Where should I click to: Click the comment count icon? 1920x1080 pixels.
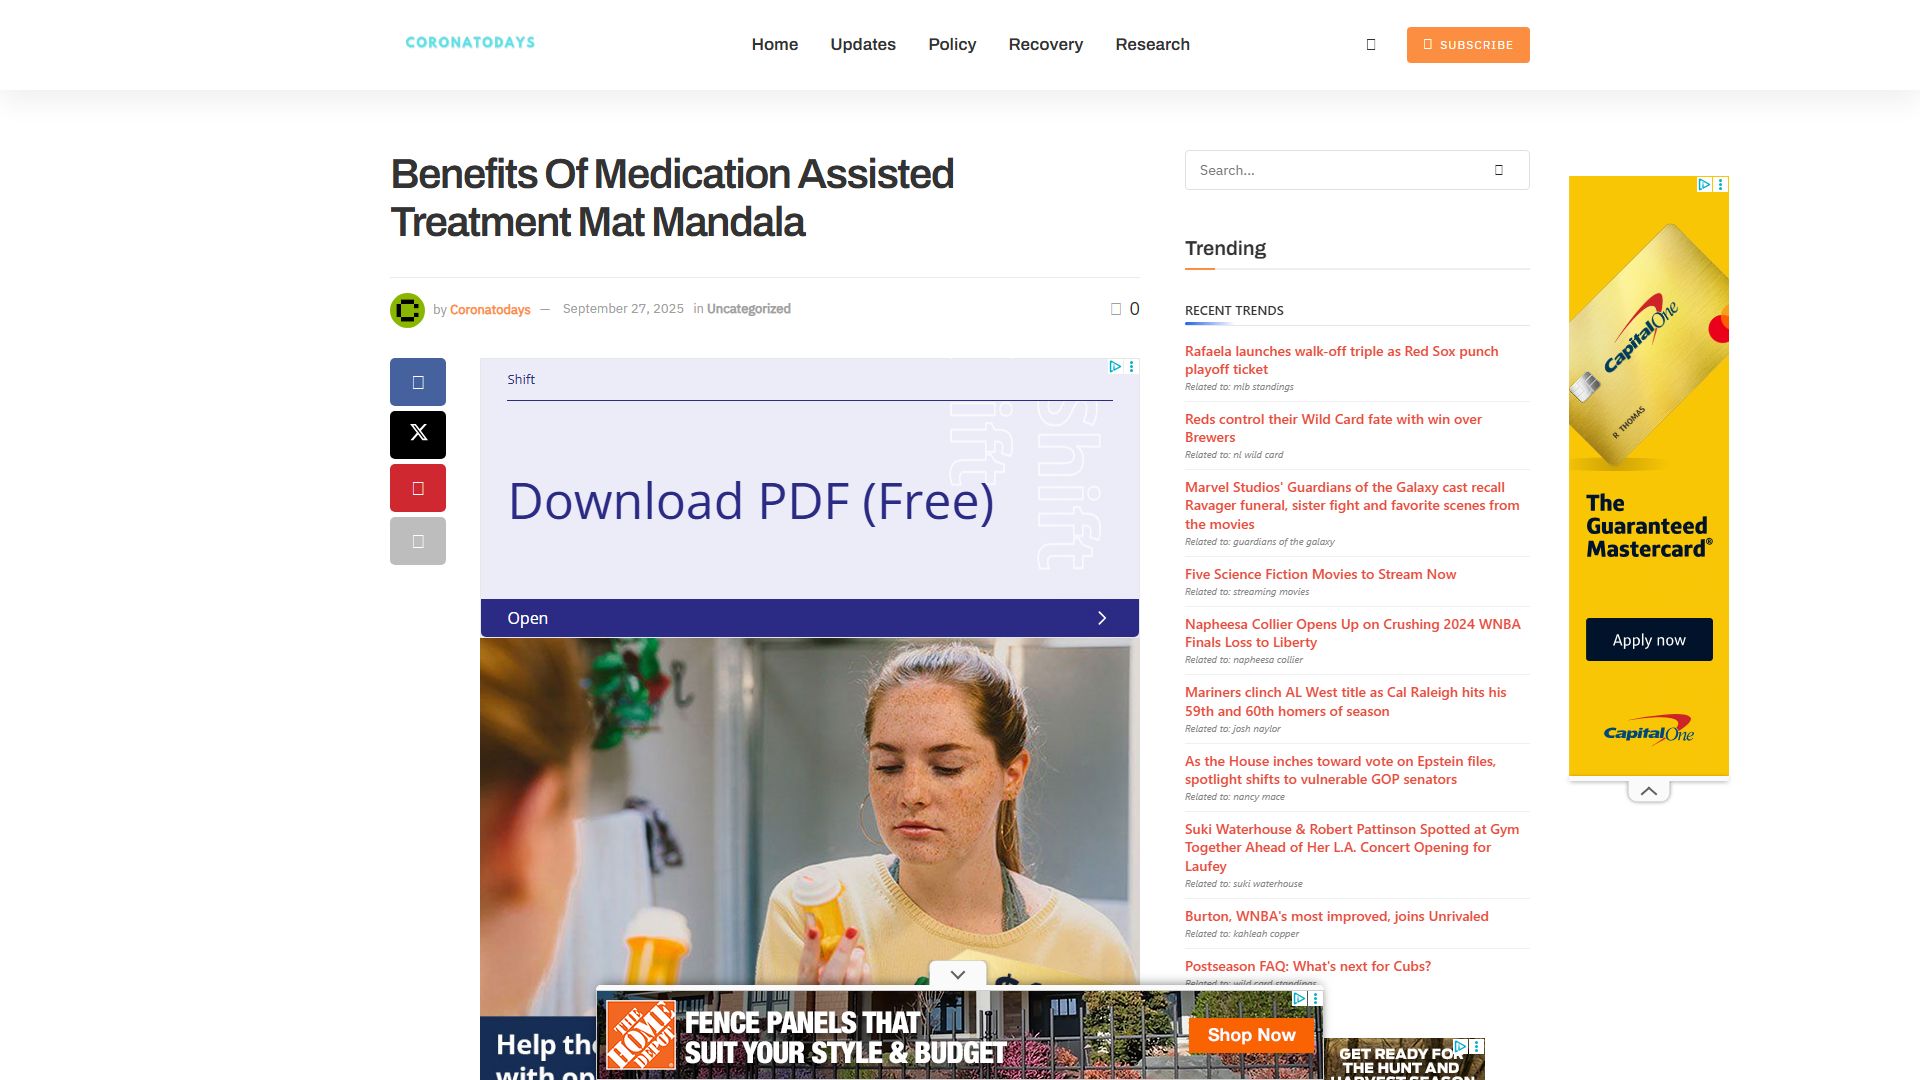coord(1116,309)
